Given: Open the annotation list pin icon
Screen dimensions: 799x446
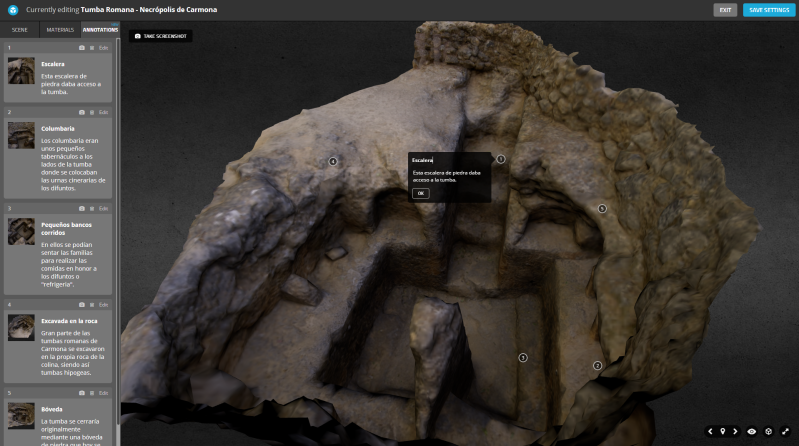Looking at the screenshot, I should 722,431.
